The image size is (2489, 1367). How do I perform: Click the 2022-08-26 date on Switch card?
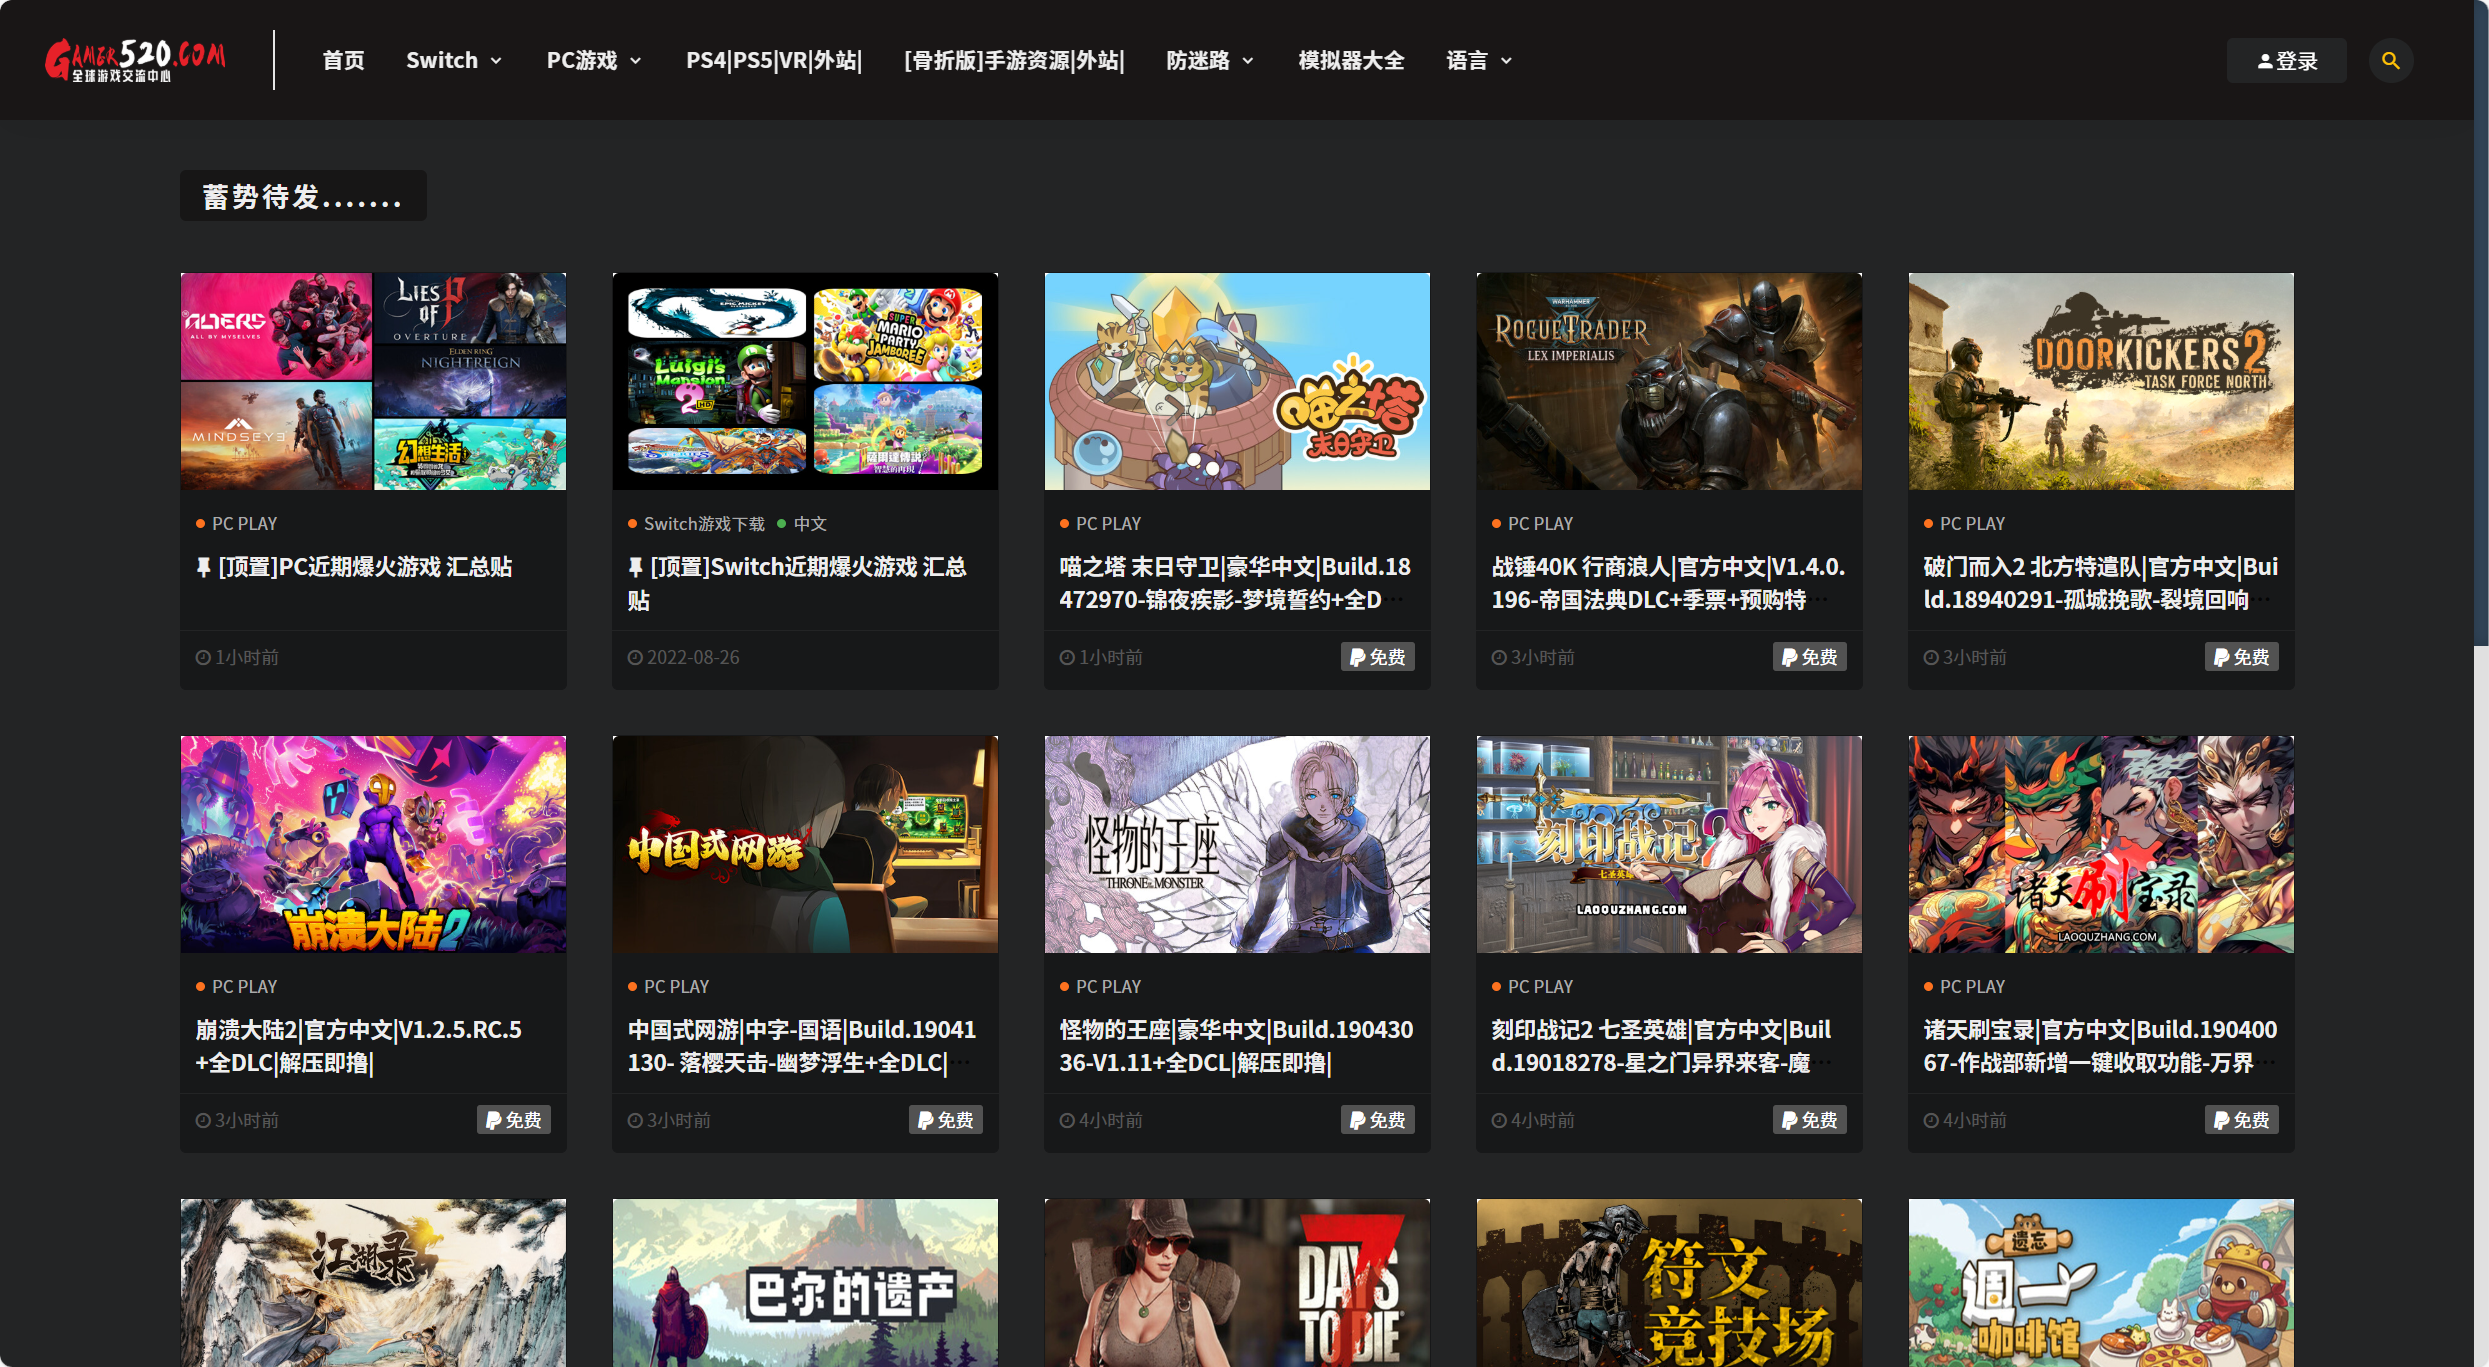coord(684,657)
